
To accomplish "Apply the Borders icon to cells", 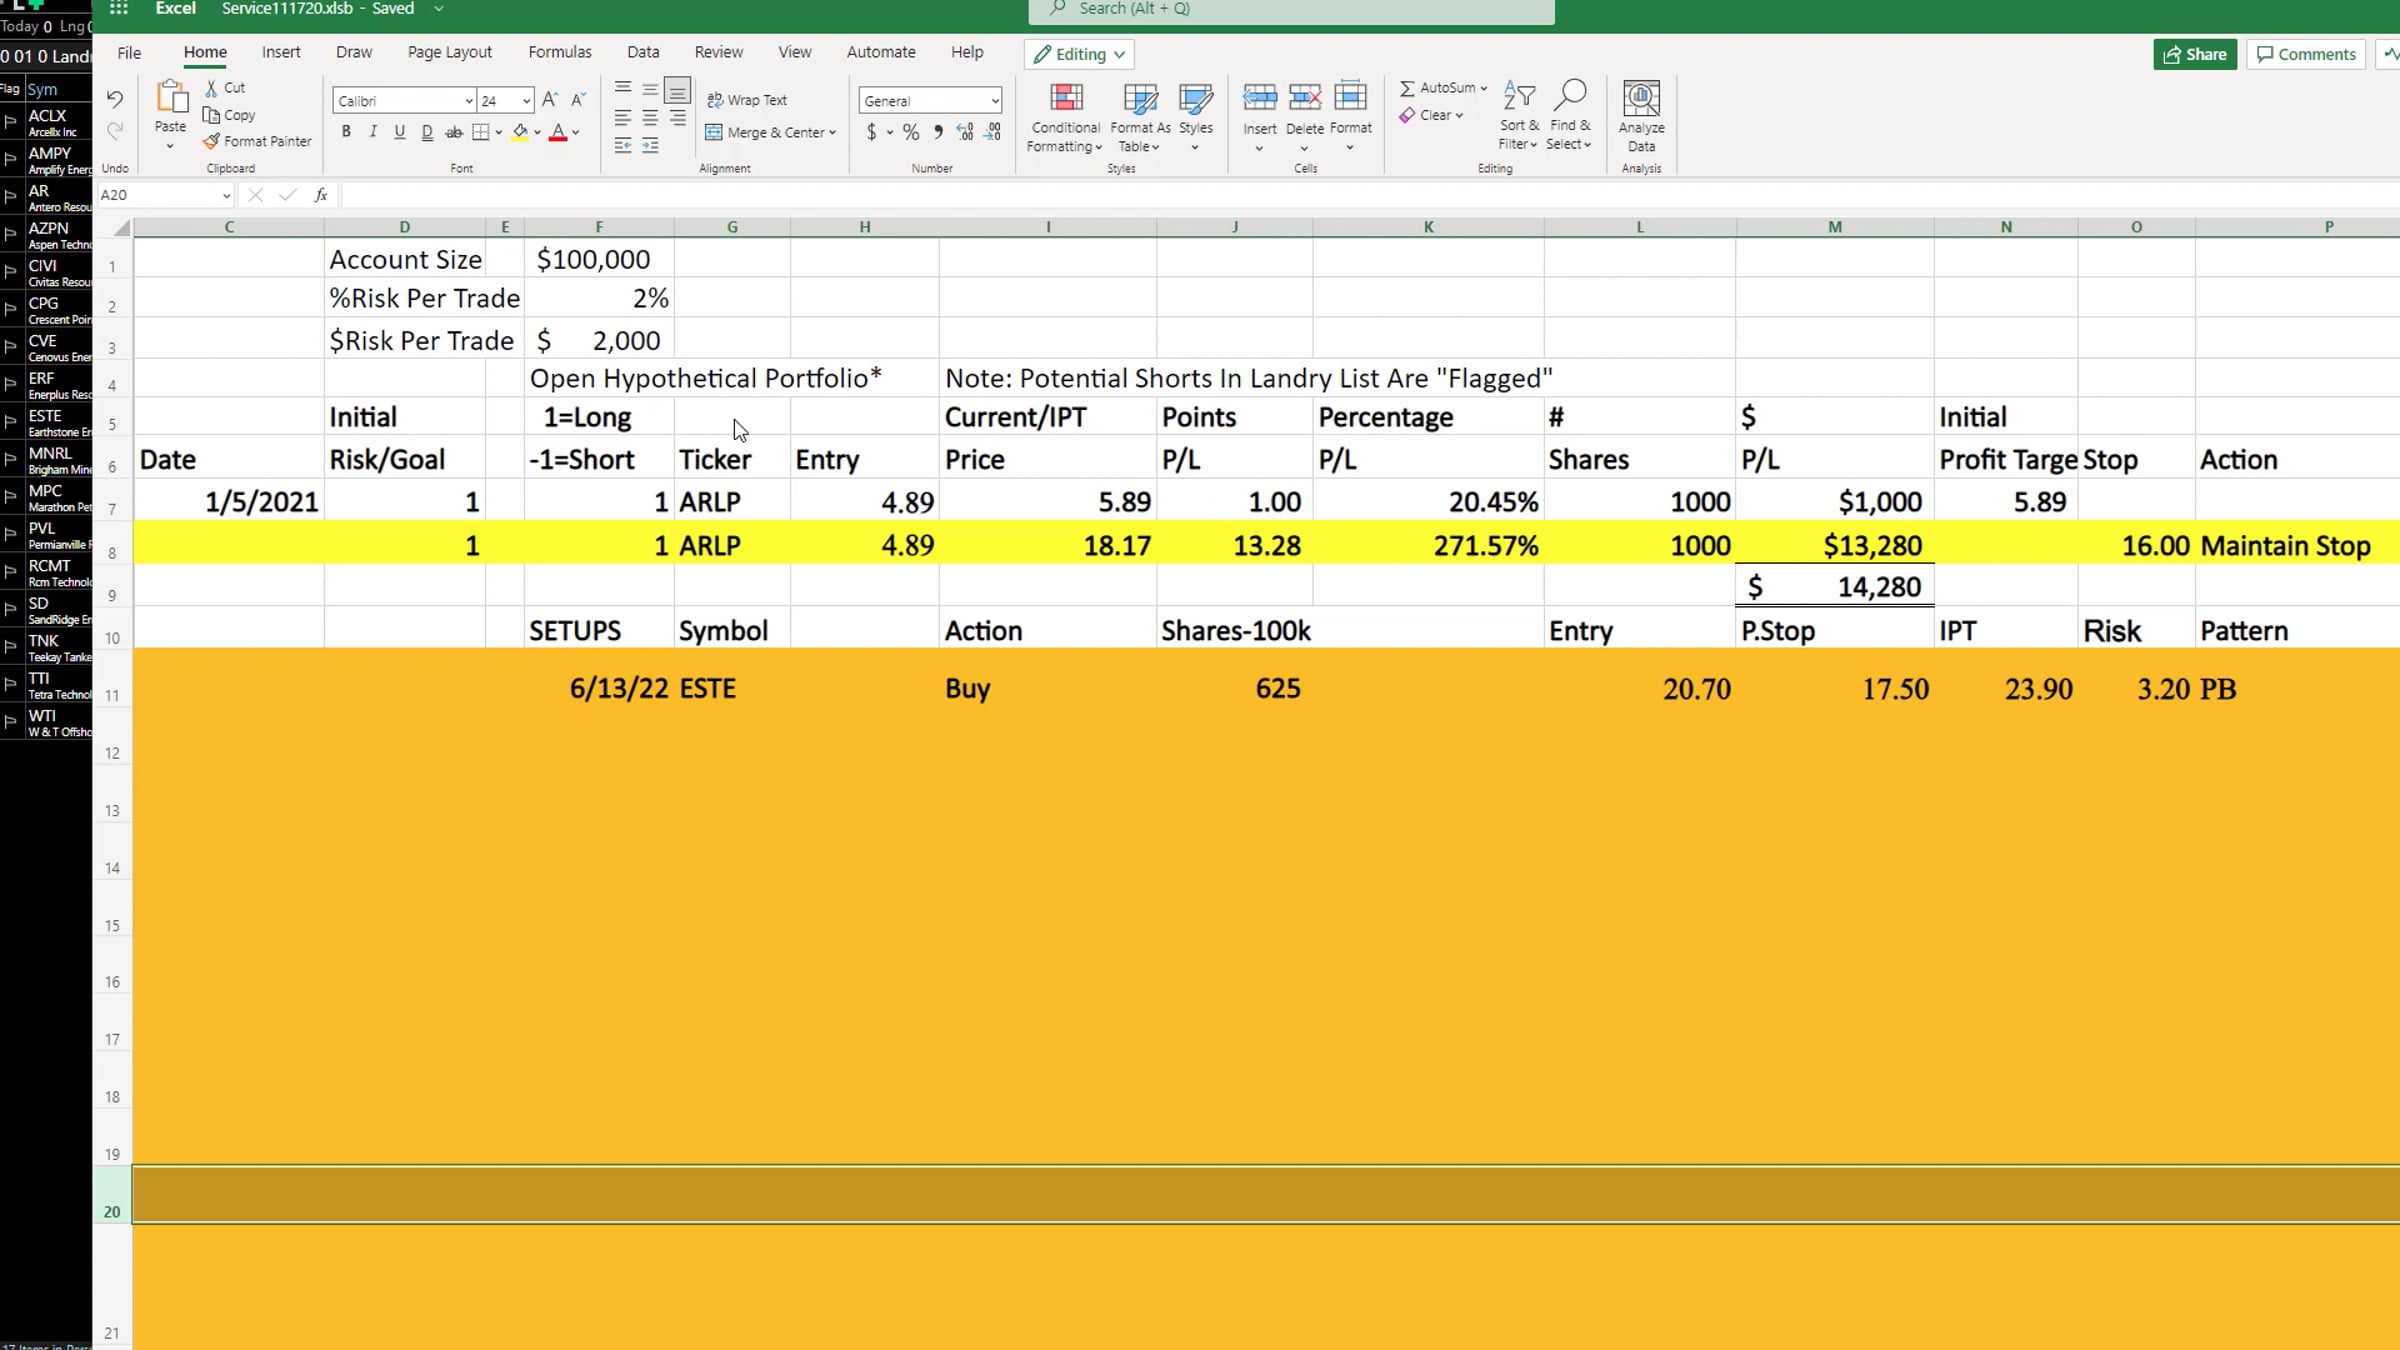I will pos(480,132).
